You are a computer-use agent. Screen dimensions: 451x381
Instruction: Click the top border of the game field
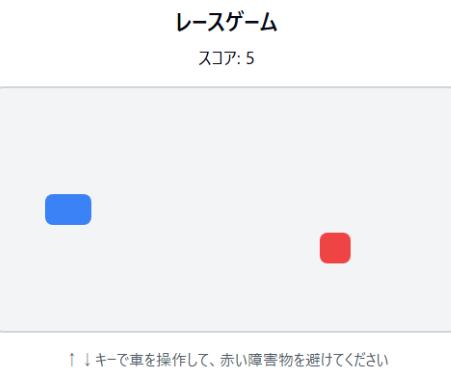pos(225,88)
